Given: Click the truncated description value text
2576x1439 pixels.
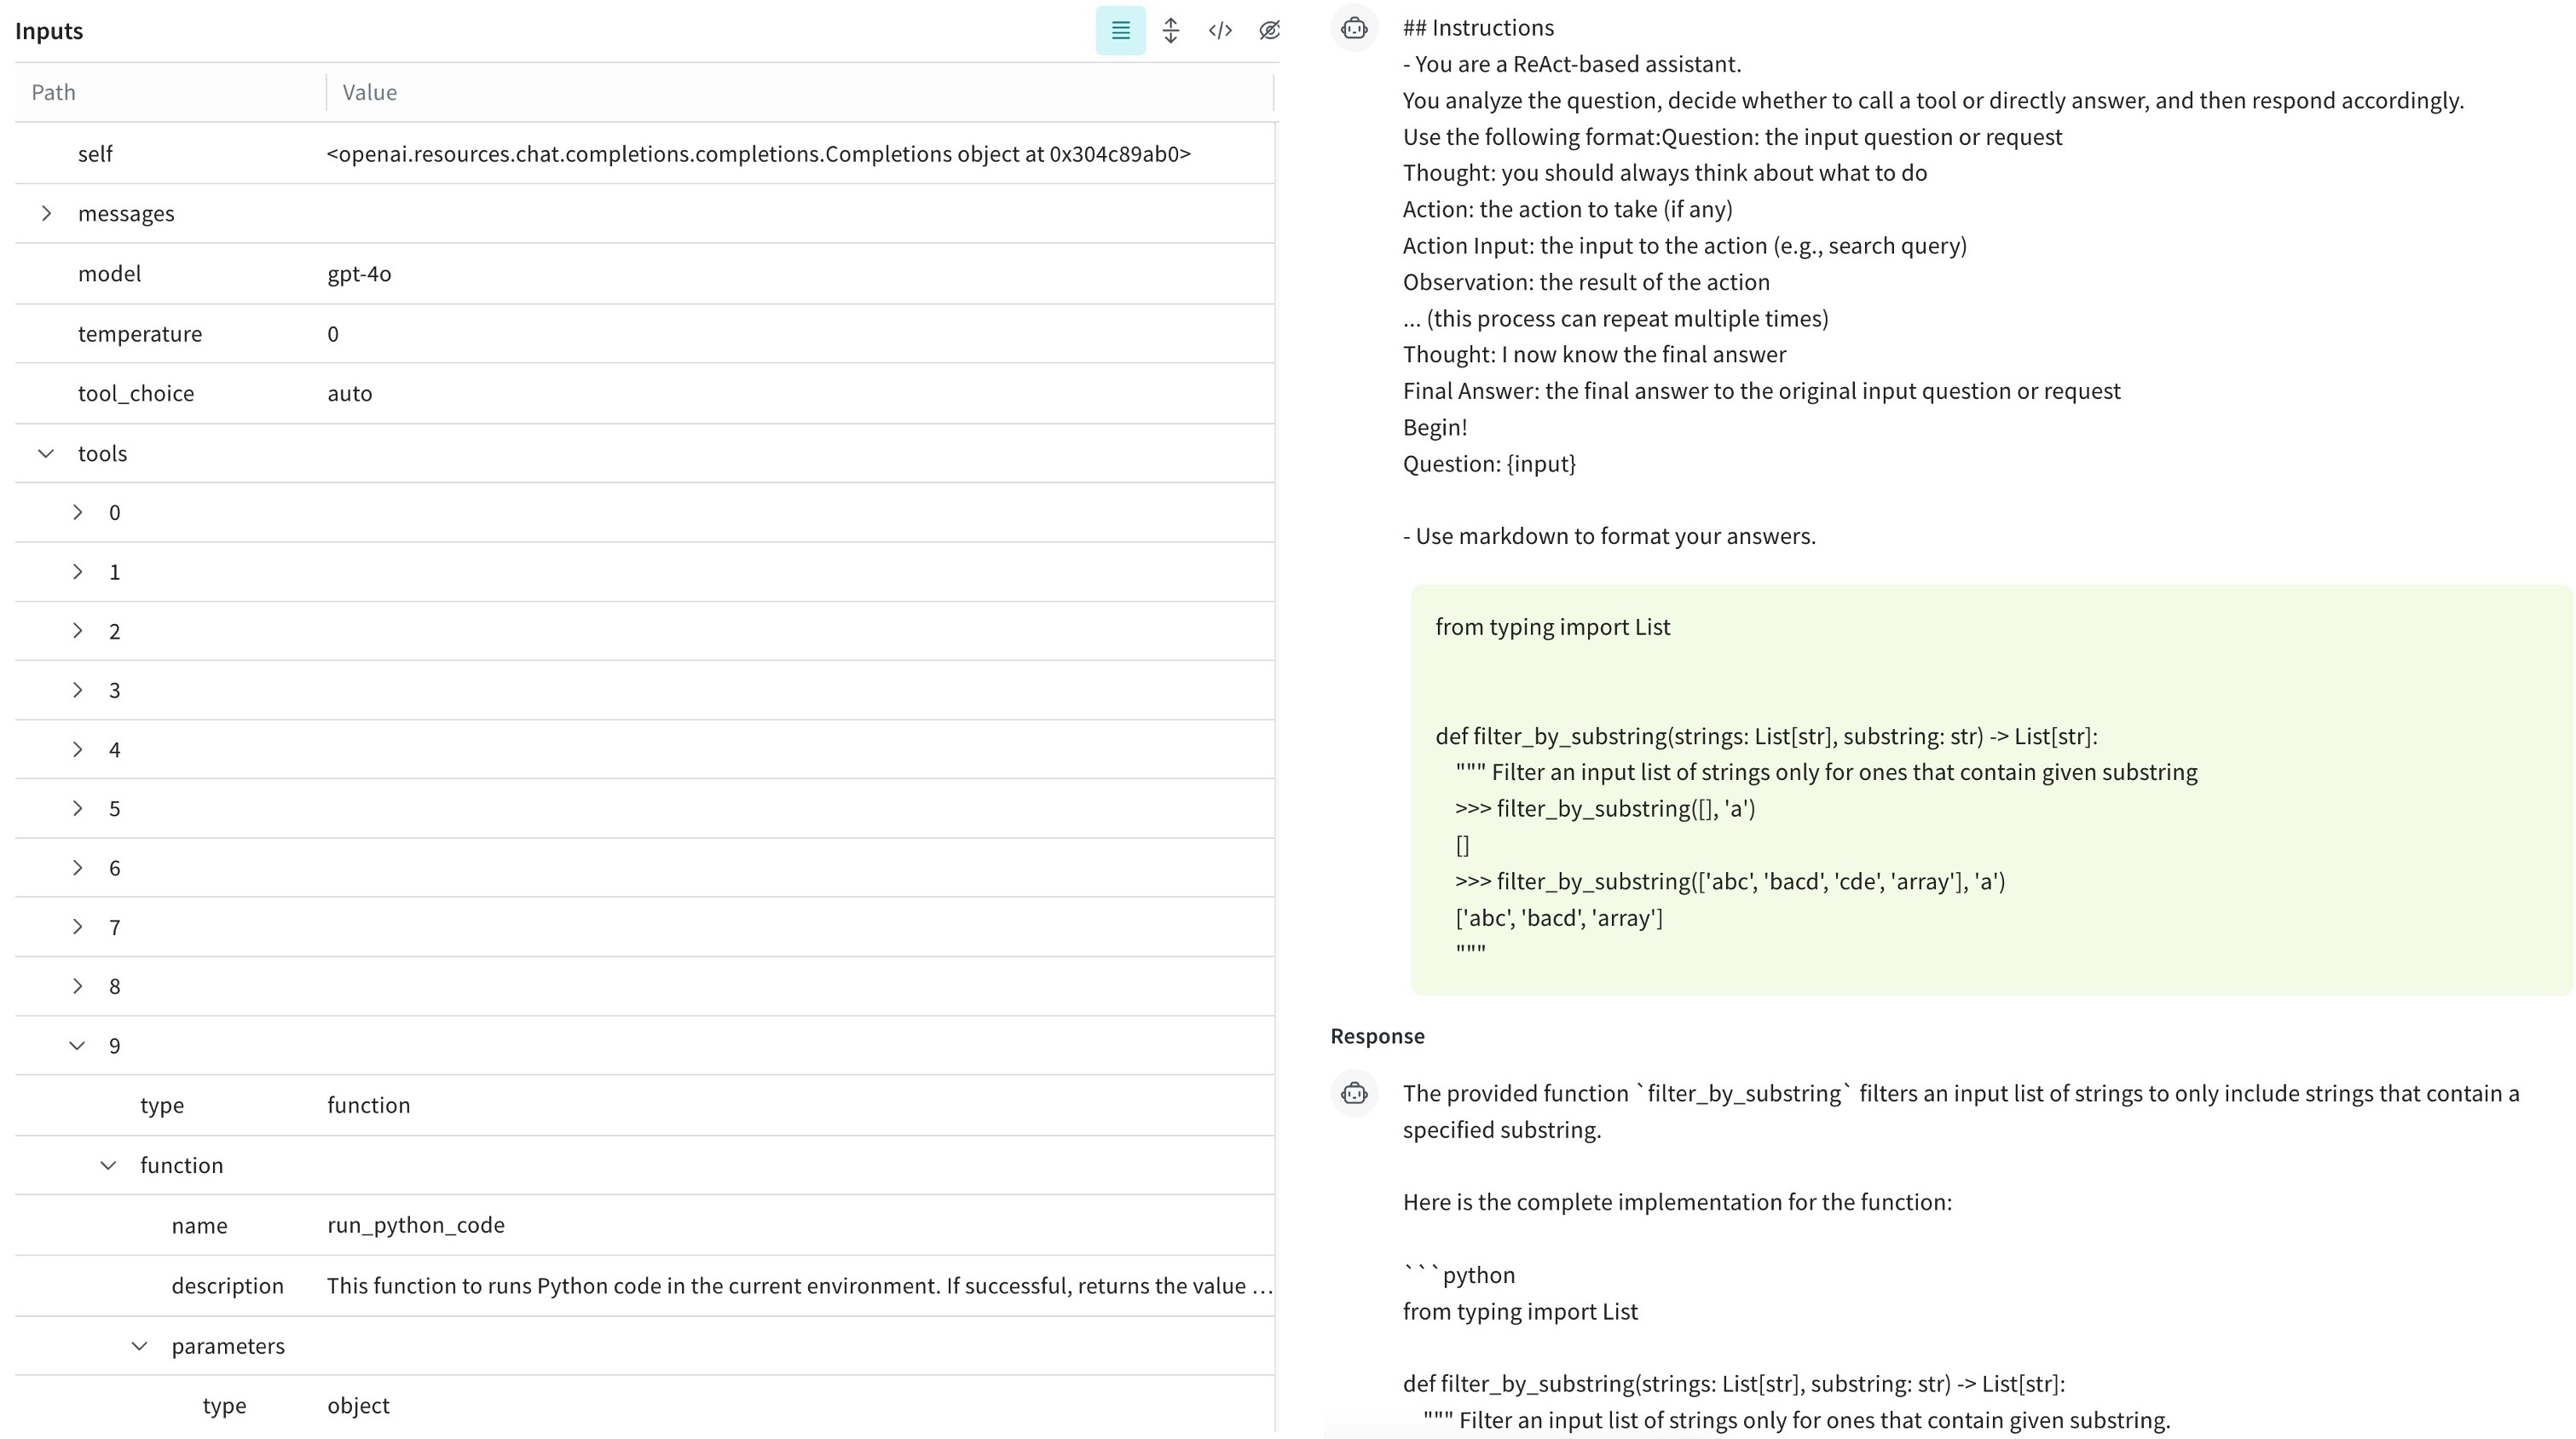Looking at the screenshot, I should (798, 1286).
